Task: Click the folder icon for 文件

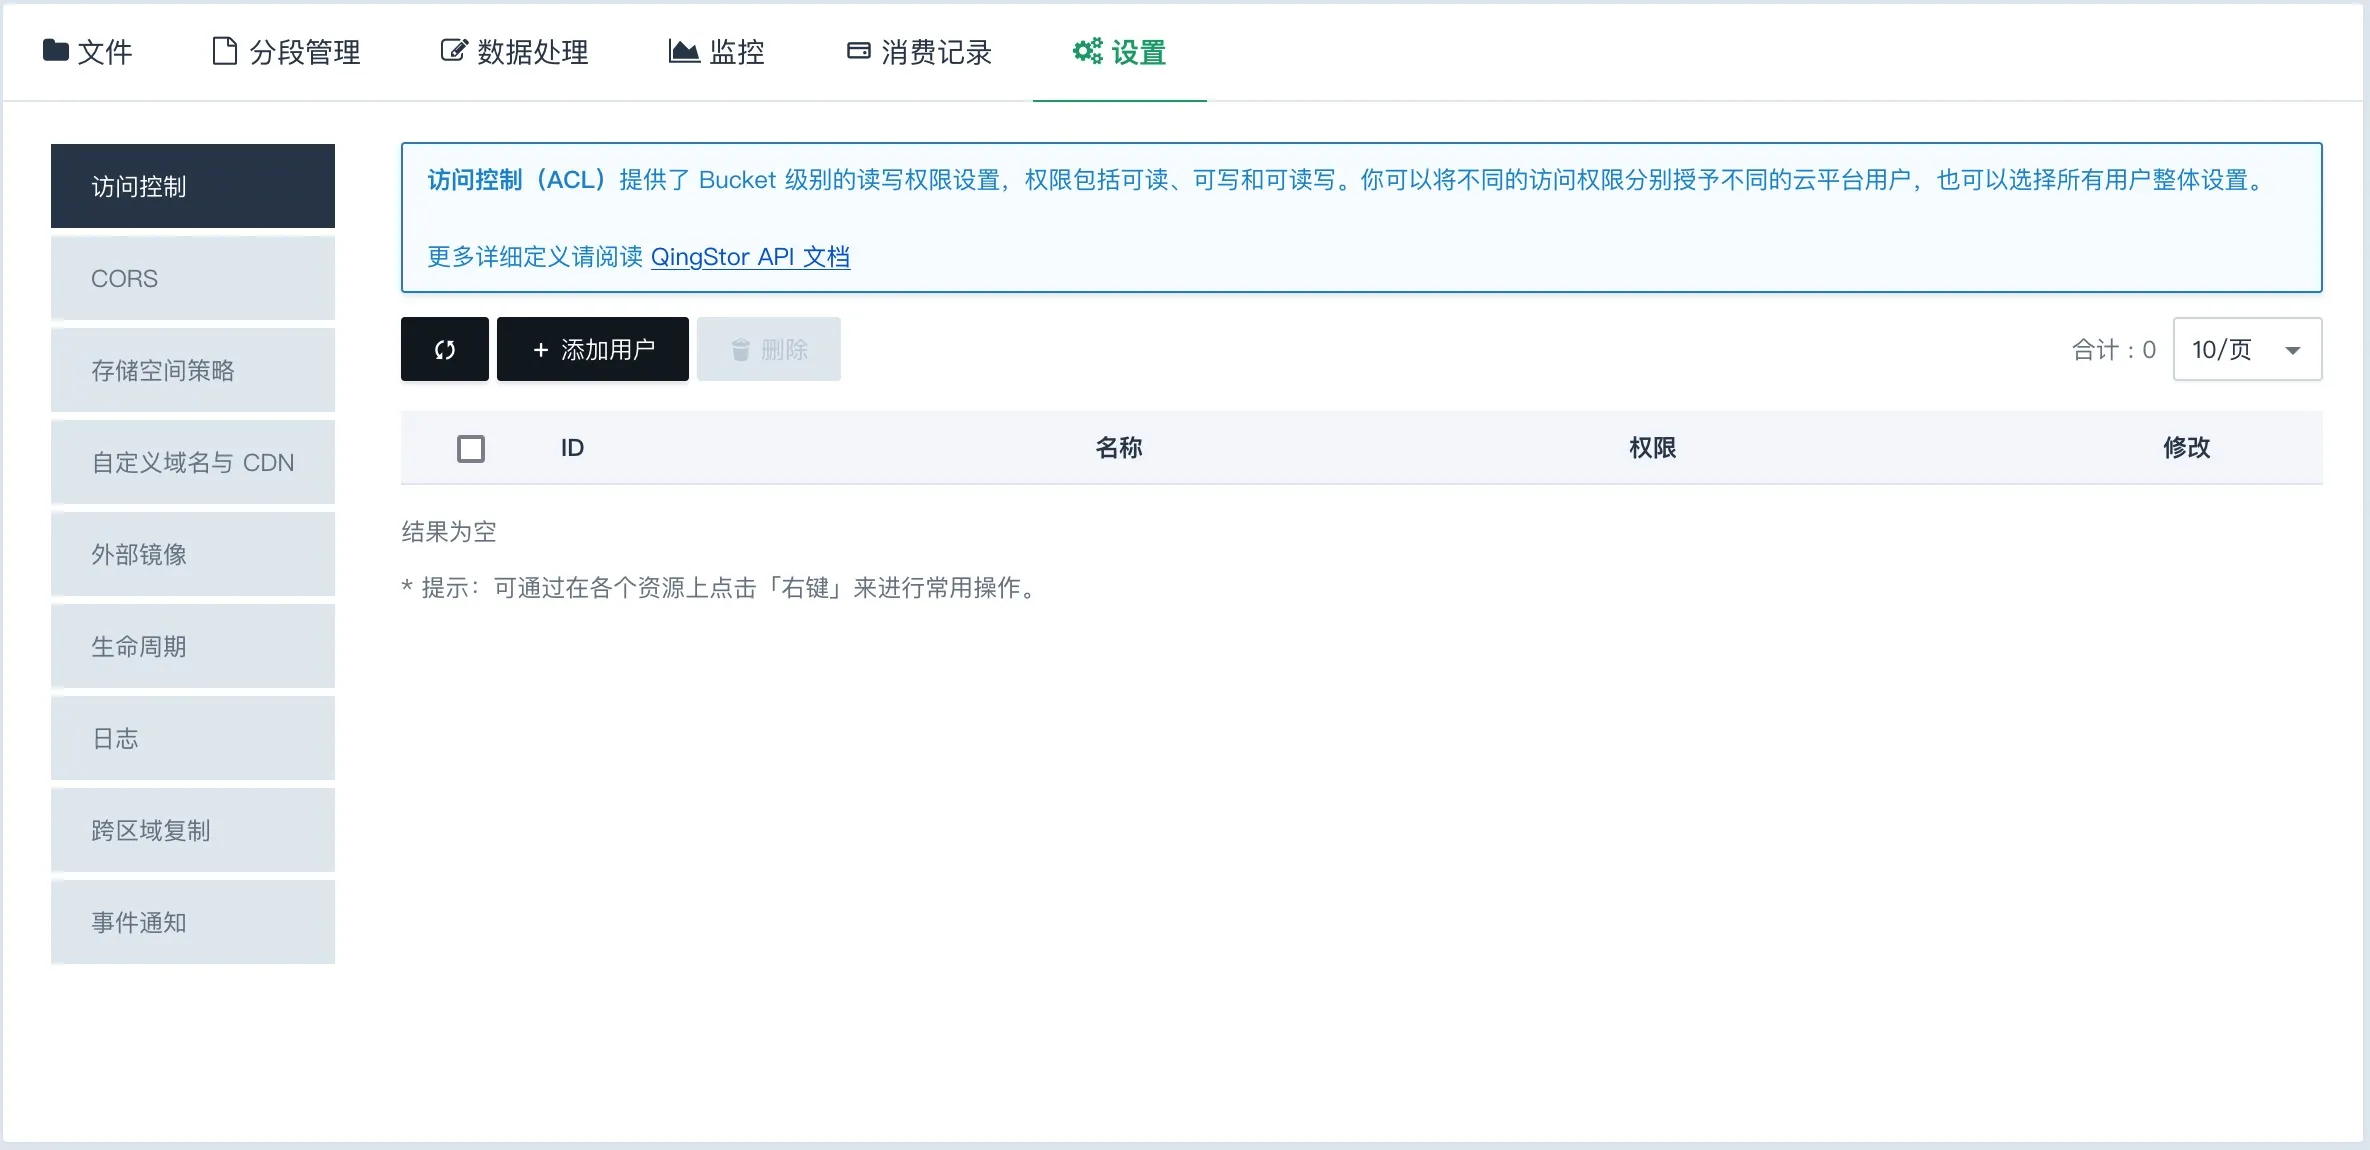Action: click(56, 51)
